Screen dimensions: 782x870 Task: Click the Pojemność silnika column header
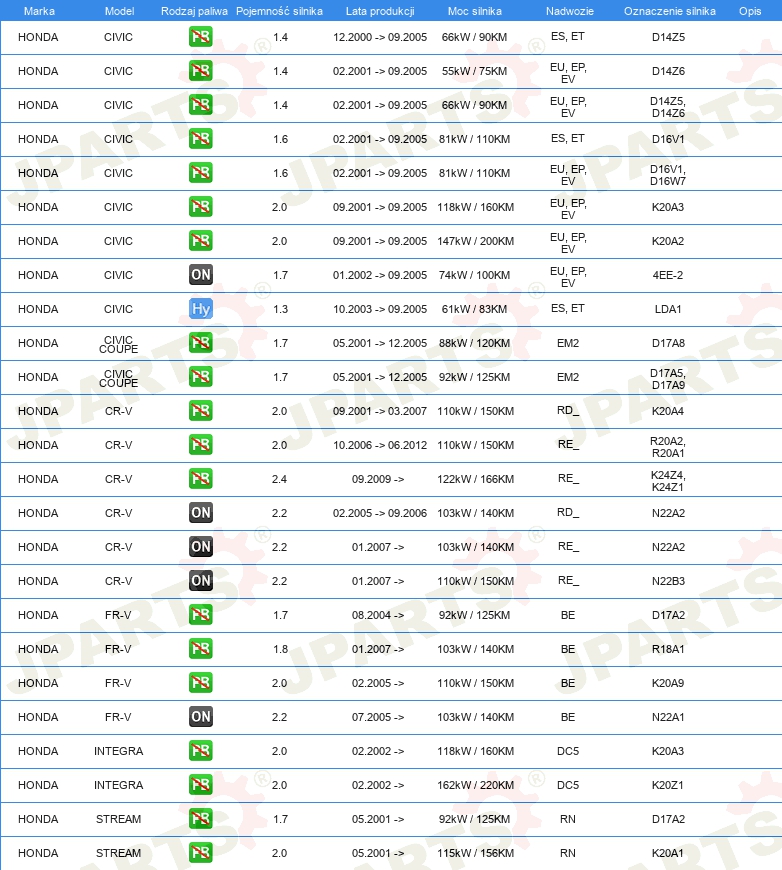coord(279,11)
